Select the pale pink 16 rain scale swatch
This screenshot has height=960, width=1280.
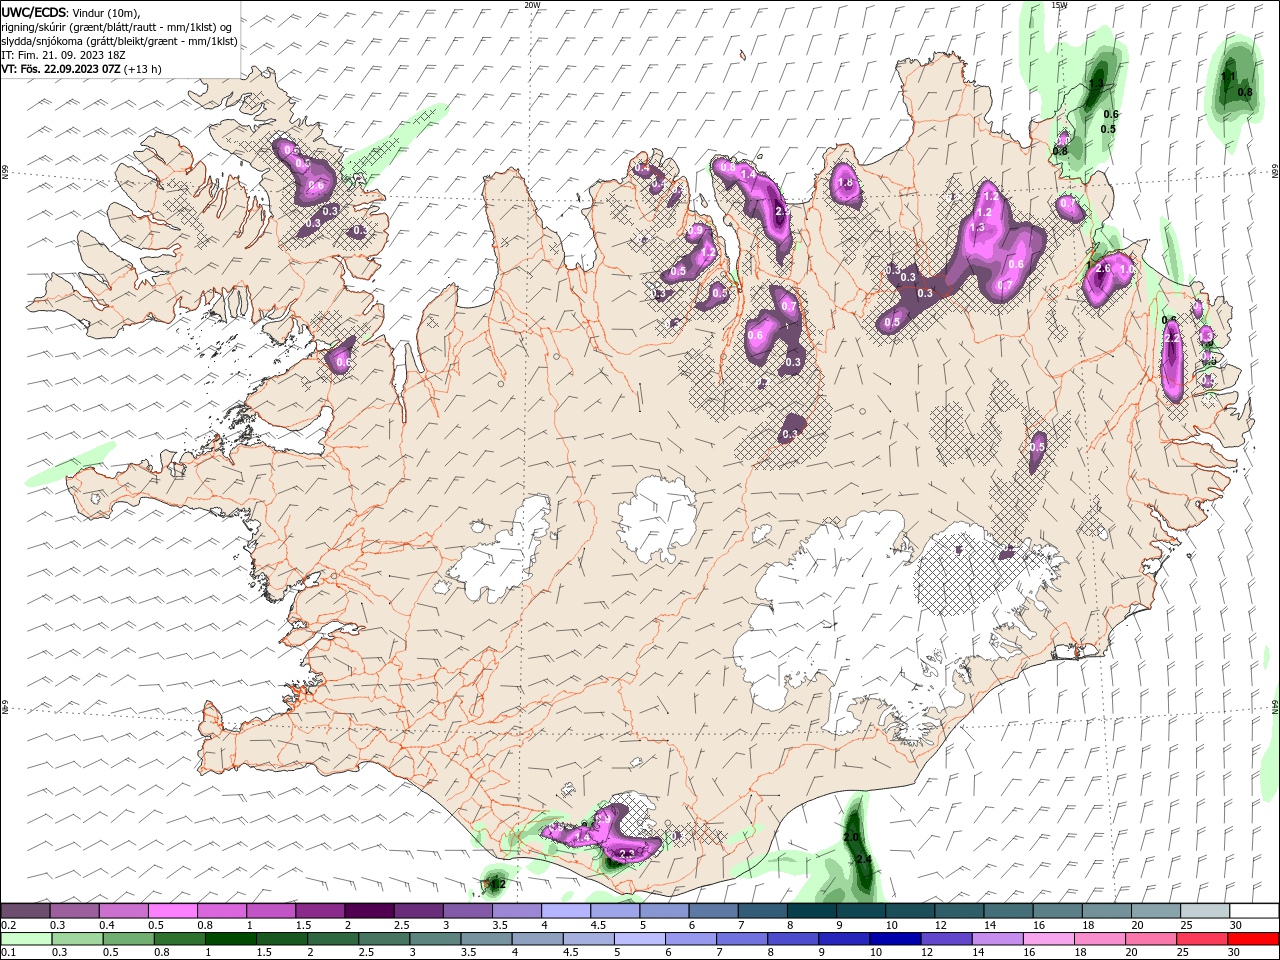click(1048, 939)
